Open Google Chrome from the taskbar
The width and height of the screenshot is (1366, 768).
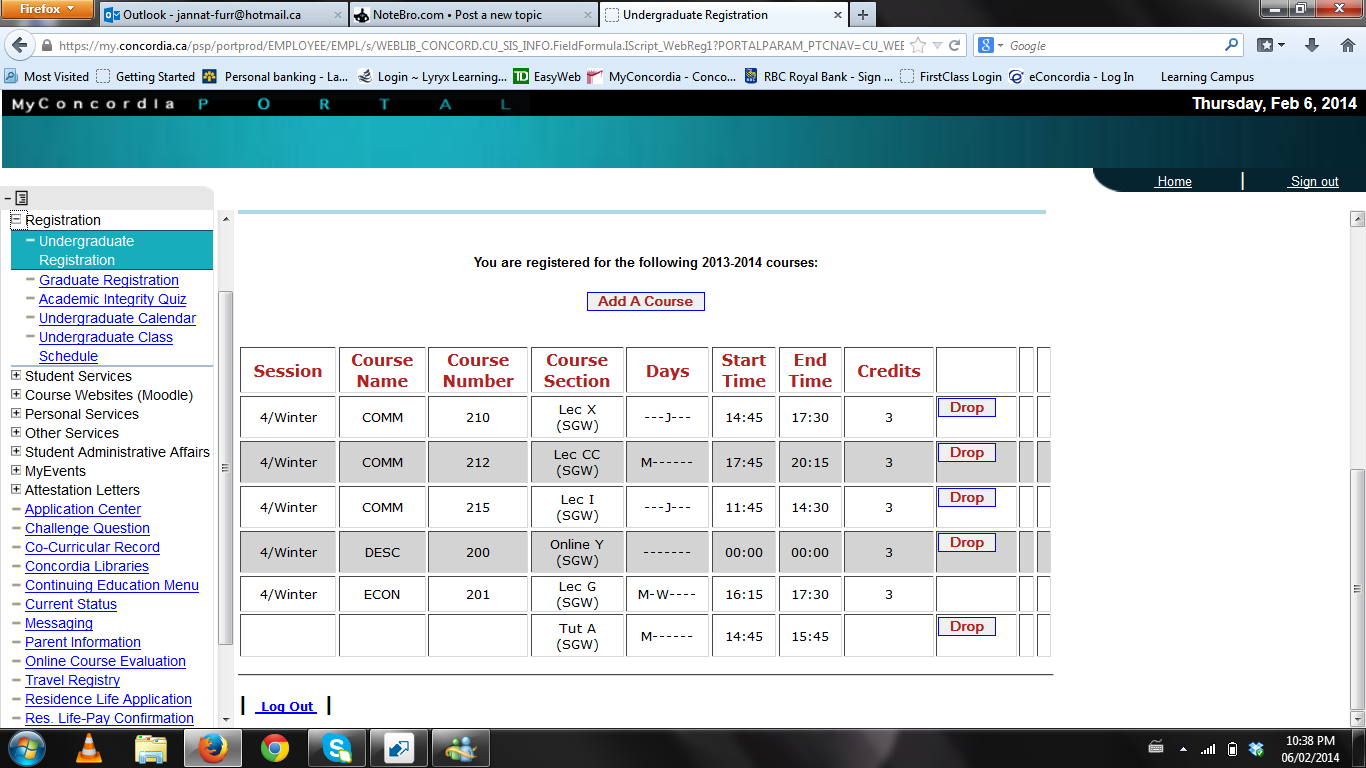tap(275, 748)
